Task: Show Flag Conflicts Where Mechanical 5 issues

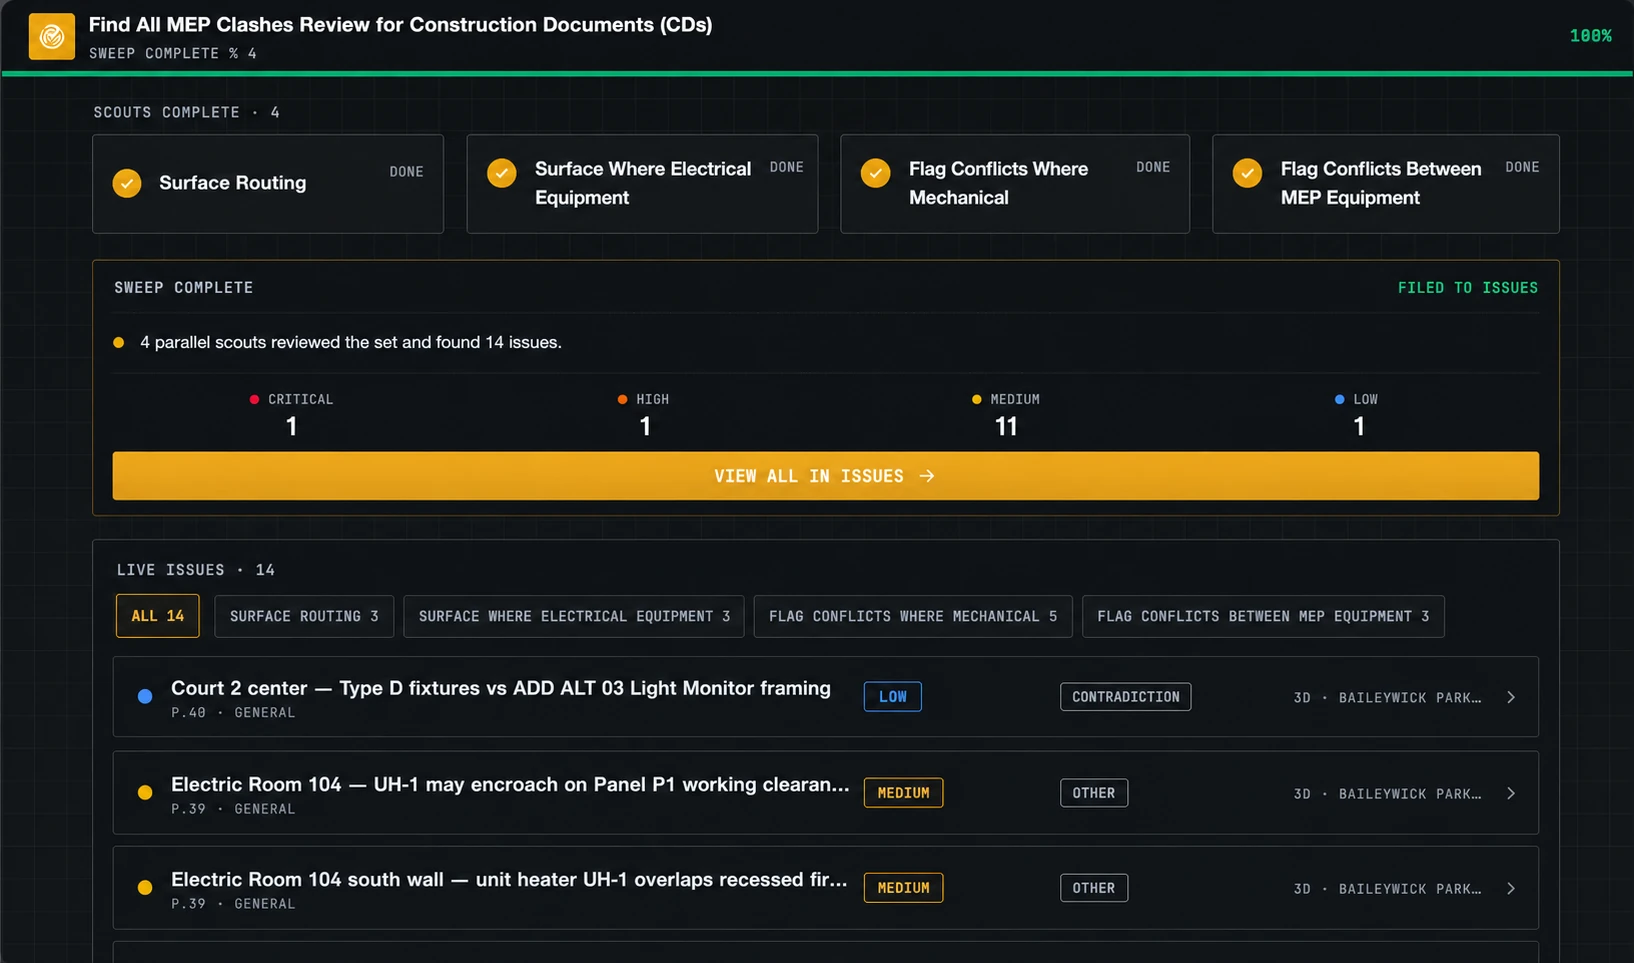Action: [x=913, y=616]
